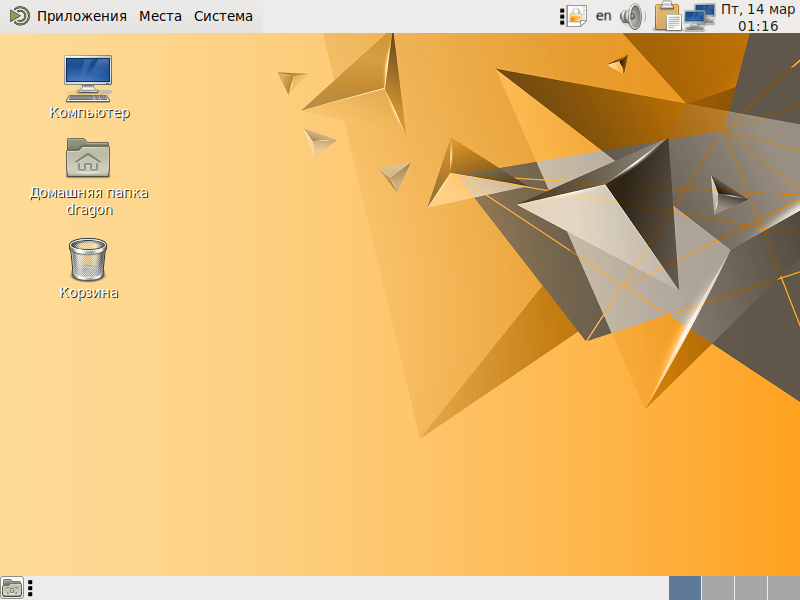This screenshot has width=800, height=600.
Task: Select the Компьютер desktop icon
Action: click(89, 87)
